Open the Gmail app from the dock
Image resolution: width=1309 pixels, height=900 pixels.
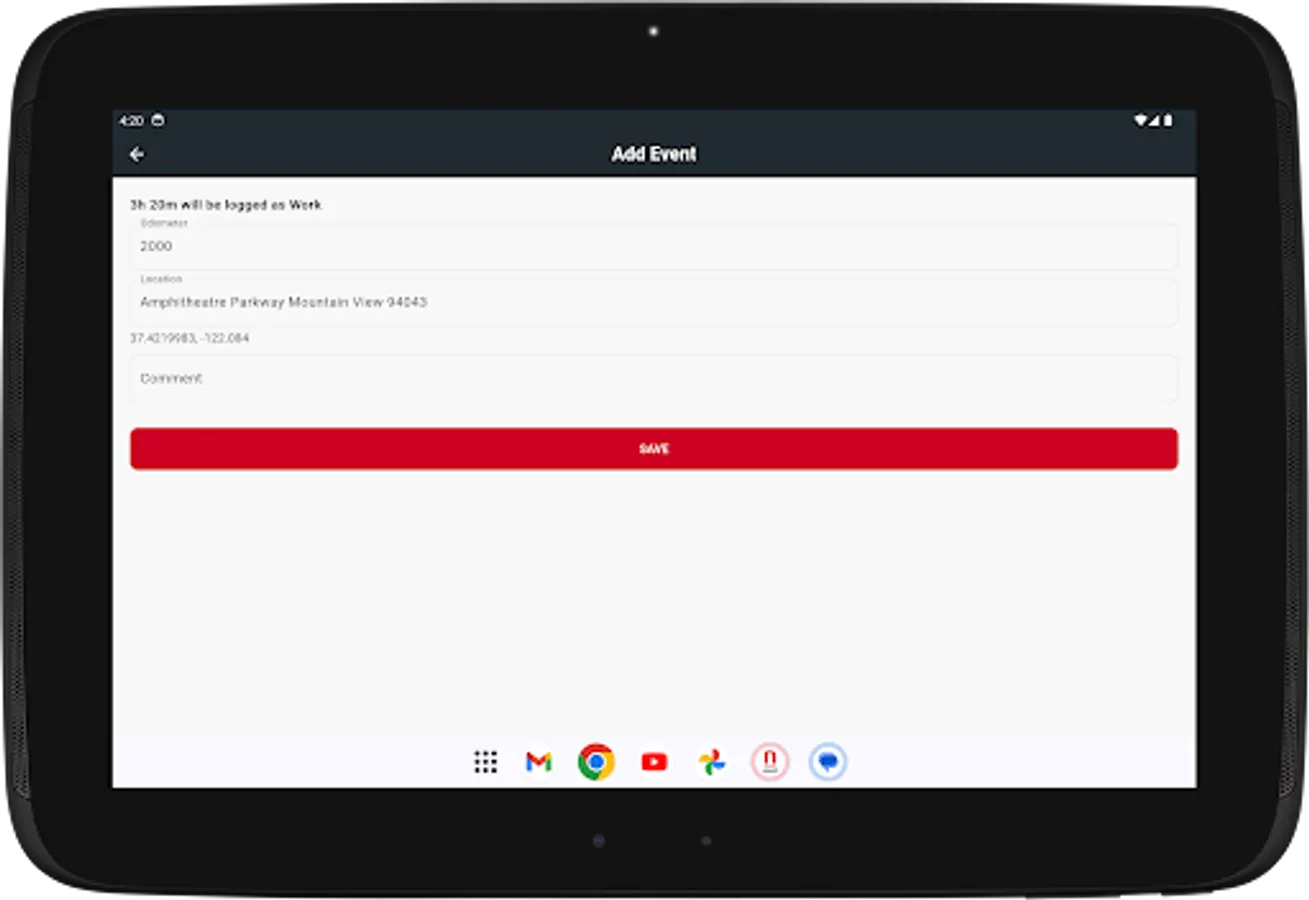pos(538,762)
